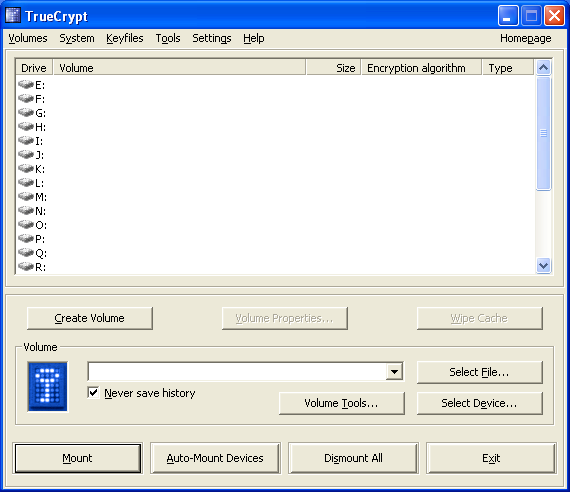Screen dimensions: 571x492
Task: Select the K: drive icon
Action: coord(26,168)
